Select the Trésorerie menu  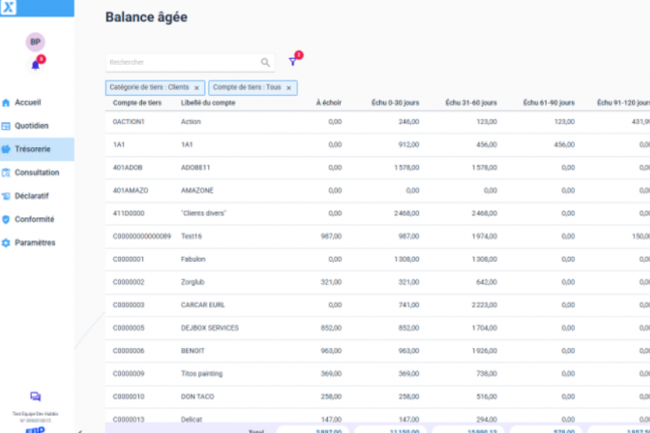pyautogui.click(x=33, y=149)
